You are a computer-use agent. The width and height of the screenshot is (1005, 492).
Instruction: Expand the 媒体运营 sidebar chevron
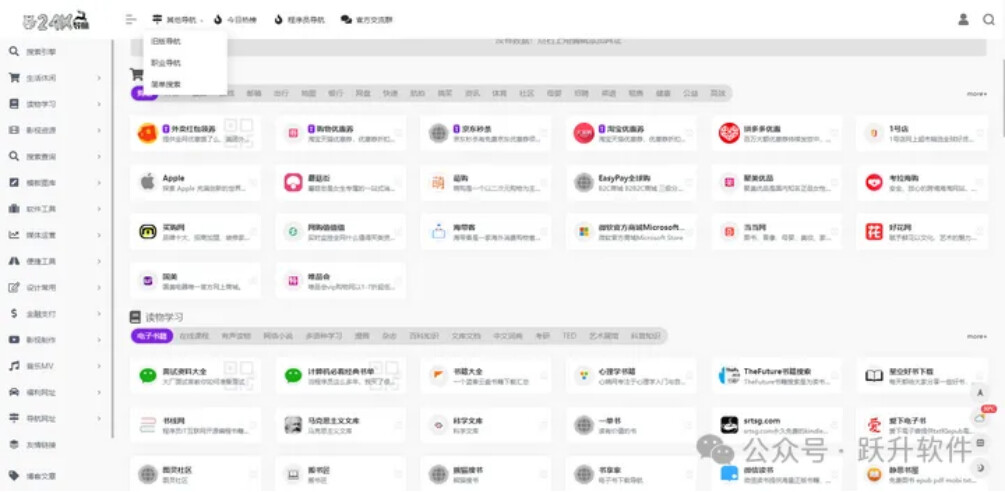[99, 235]
